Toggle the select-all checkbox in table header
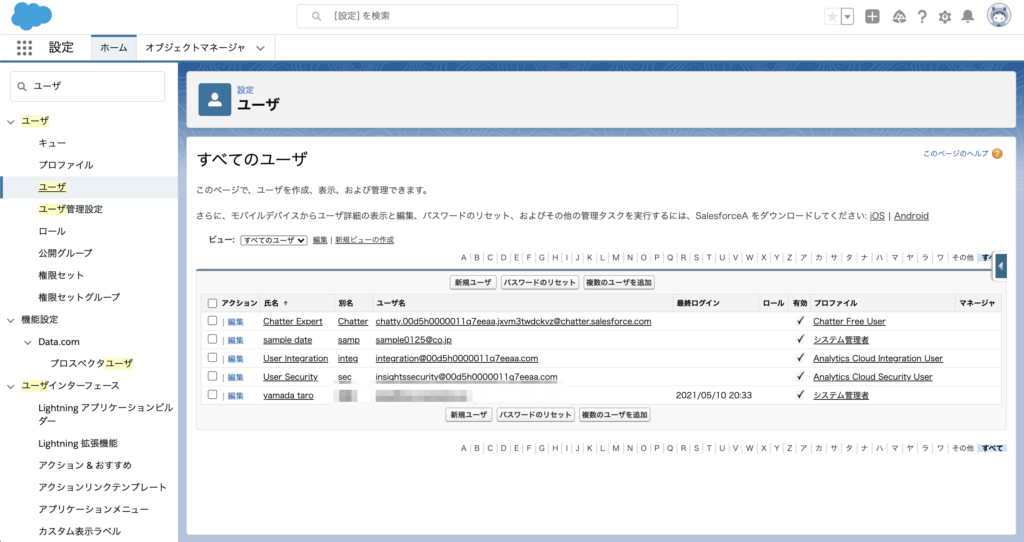This screenshot has height=542, width=1024. pos(212,303)
